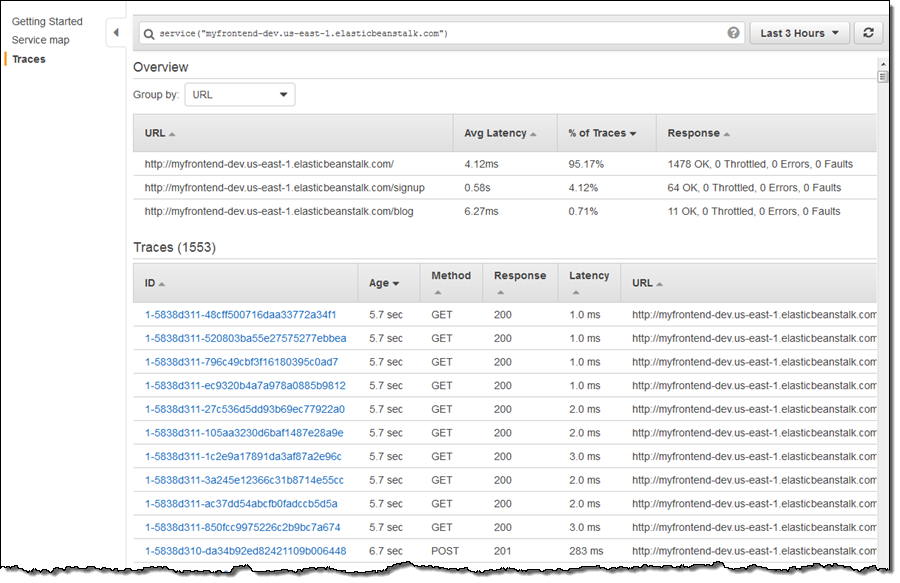Open trace 1-5838d311-ec9320b4a7a978a0885b9812
Viewport: 900px width, 583px height.
[245, 386]
